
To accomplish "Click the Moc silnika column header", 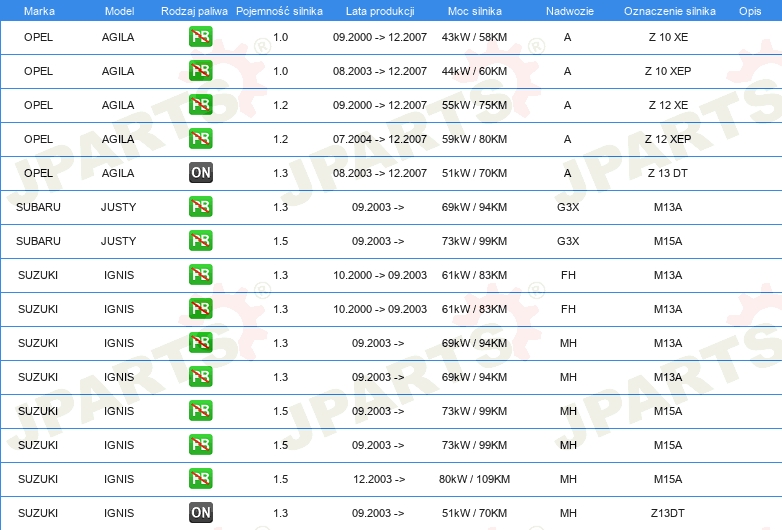I will 474,11.
